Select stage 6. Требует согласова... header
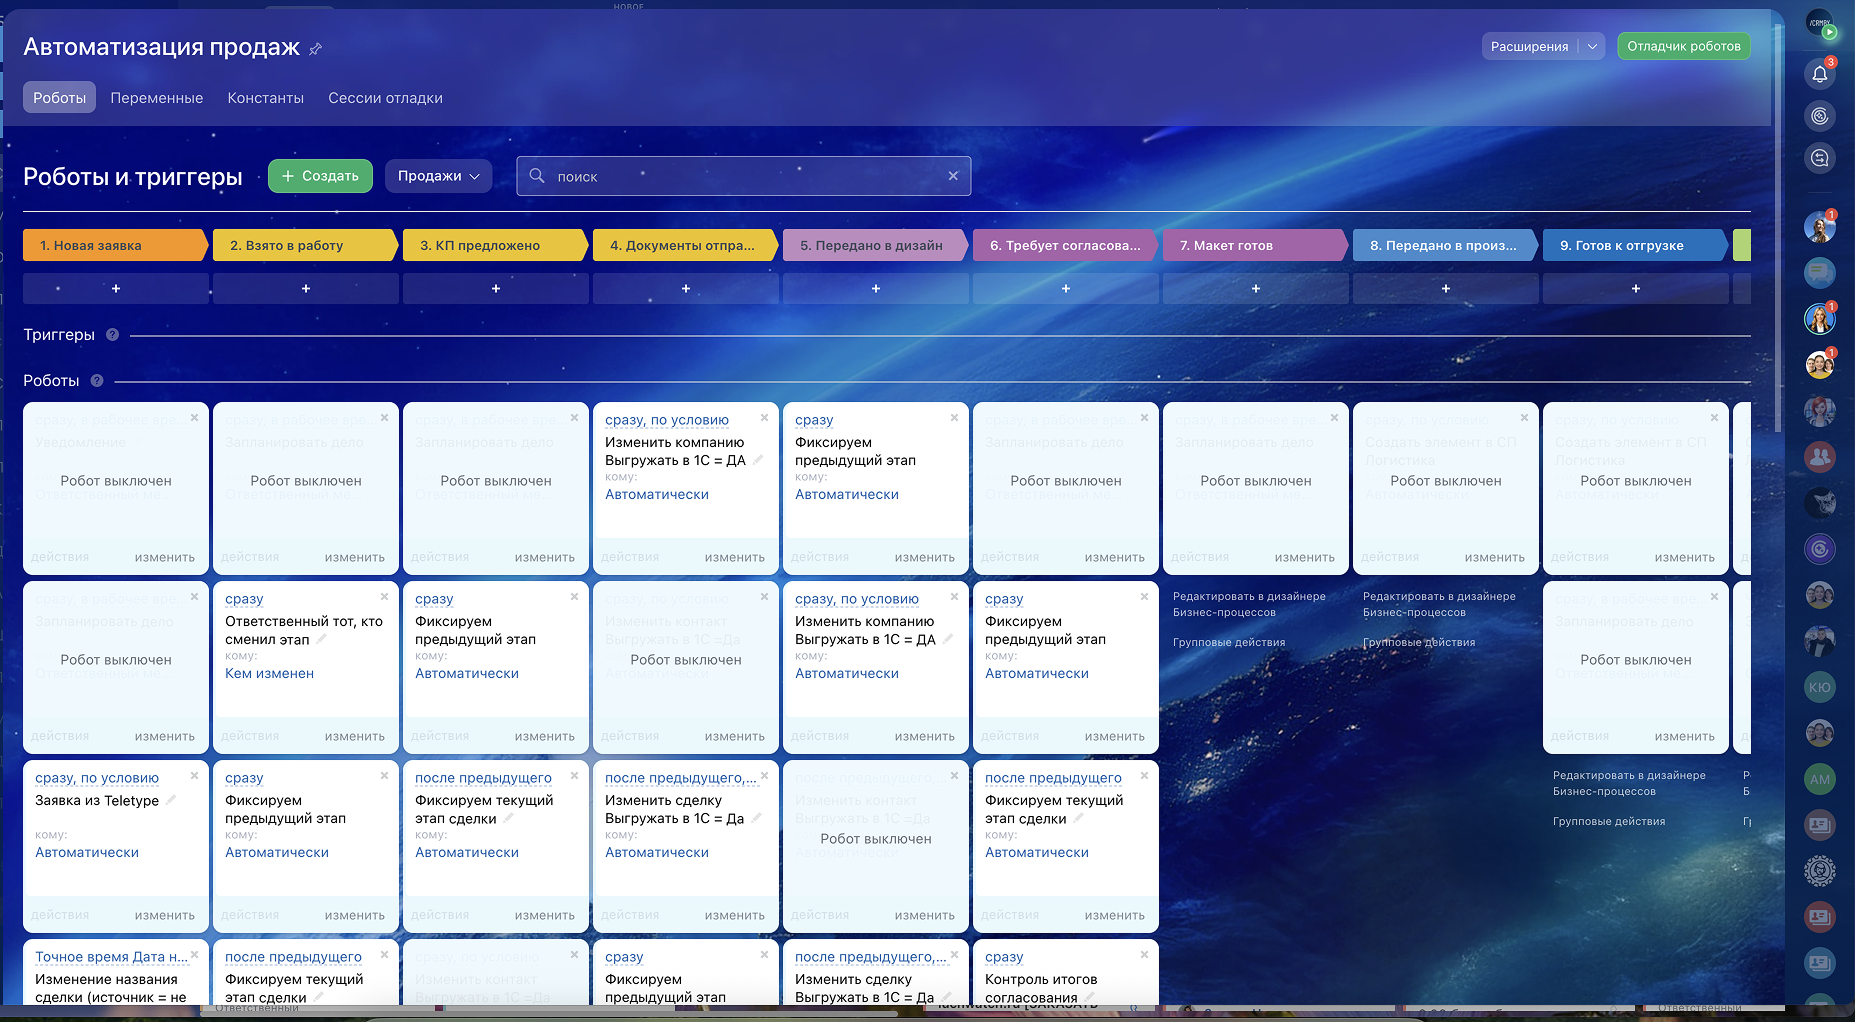This screenshot has height=1022, width=1855. coord(1065,245)
